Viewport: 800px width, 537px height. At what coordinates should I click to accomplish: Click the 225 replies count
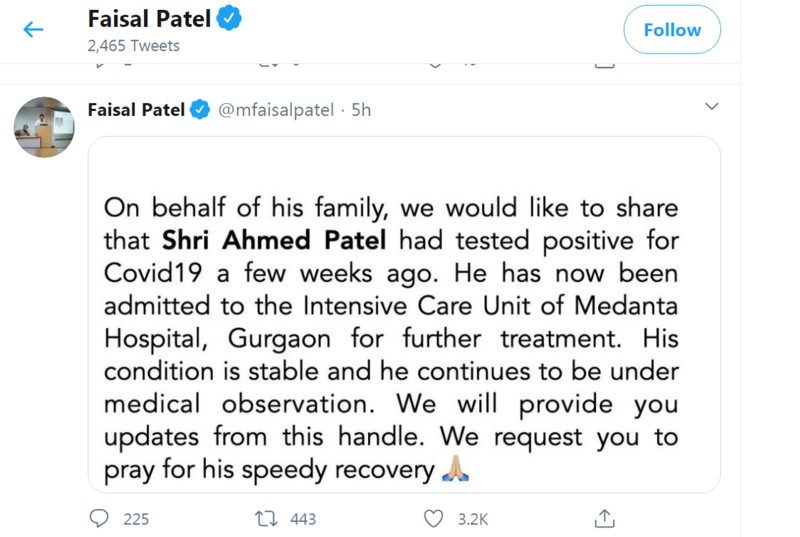[134, 518]
